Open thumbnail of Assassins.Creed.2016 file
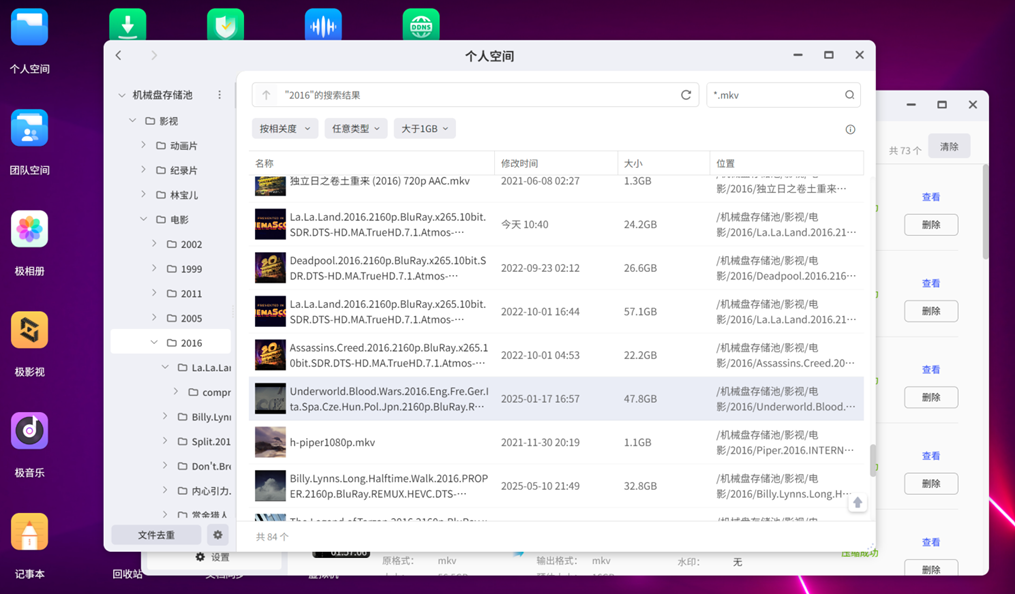The image size is (1015, 594). [270, 355]
